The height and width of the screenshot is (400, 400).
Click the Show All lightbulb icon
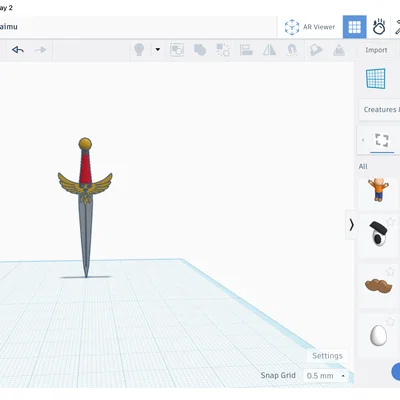click(139, 50)
